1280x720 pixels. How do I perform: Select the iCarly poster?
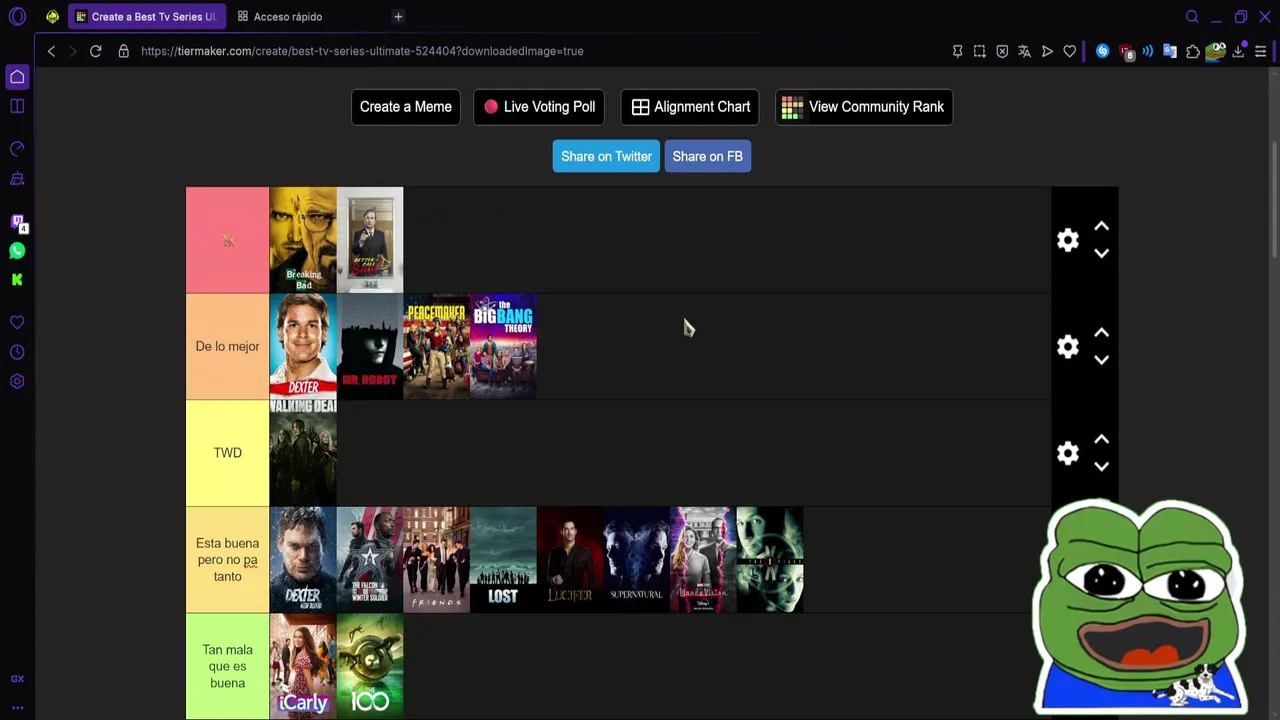(303, 666)
